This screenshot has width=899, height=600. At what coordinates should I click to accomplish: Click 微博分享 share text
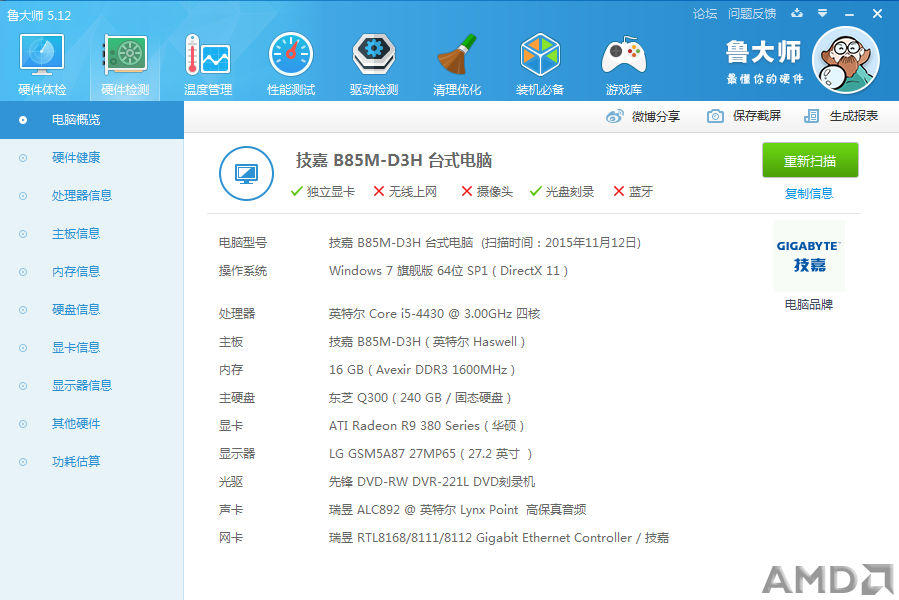(655, 116)
